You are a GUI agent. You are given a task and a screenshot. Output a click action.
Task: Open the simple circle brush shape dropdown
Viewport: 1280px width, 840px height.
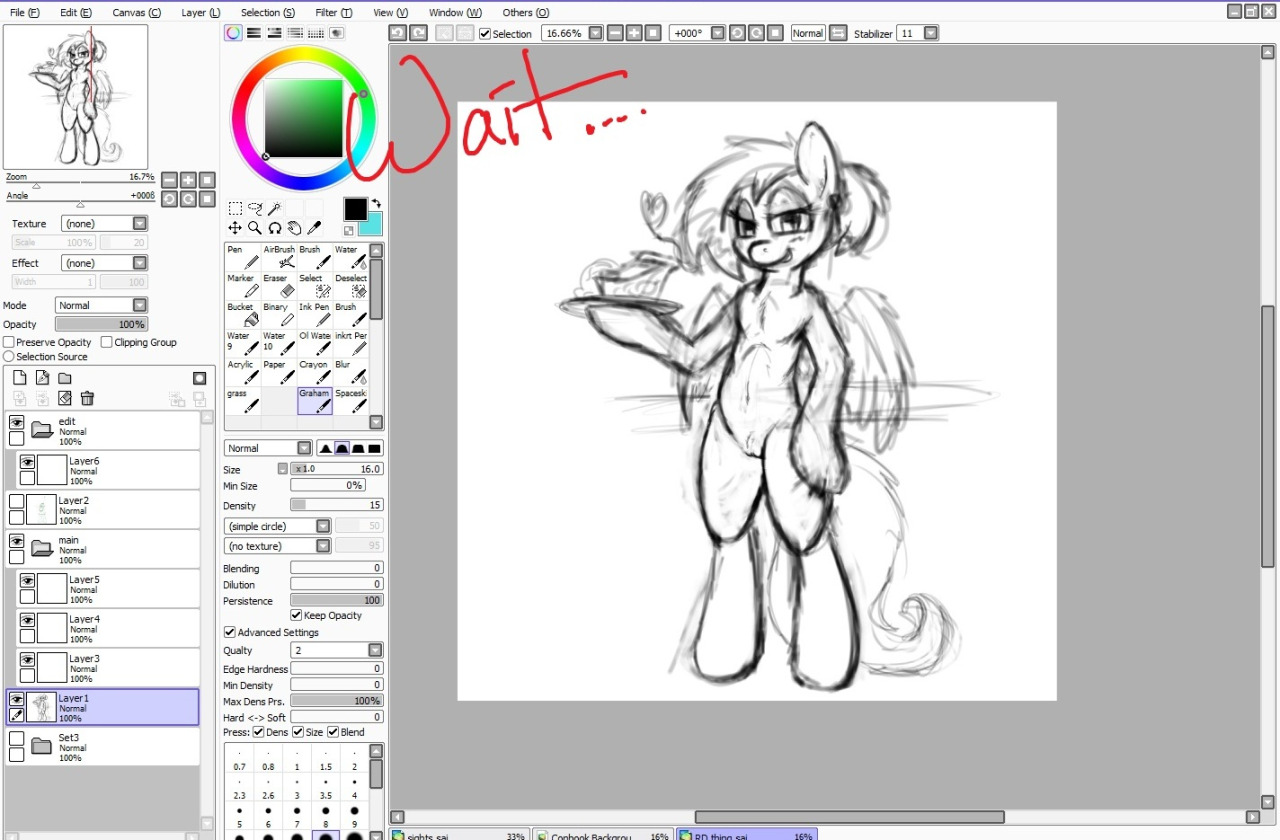(278, 526)
